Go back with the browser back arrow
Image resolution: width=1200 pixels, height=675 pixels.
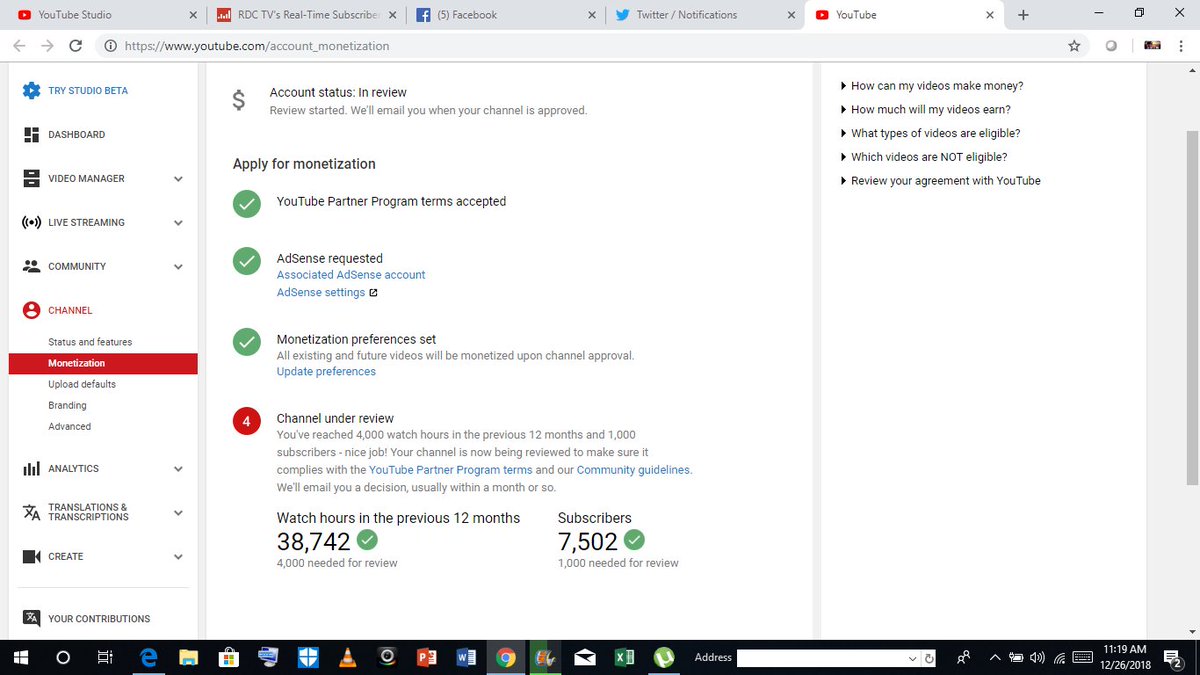(x=19, y=45)
